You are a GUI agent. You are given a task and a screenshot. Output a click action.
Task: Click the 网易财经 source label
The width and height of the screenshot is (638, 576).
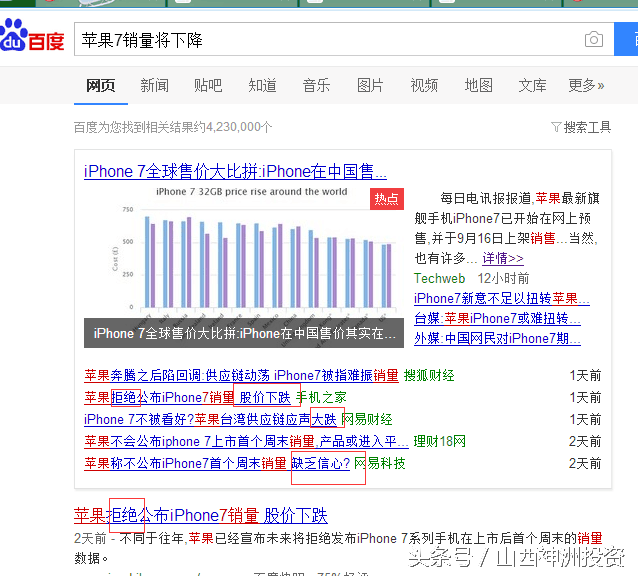click(367, 419)
